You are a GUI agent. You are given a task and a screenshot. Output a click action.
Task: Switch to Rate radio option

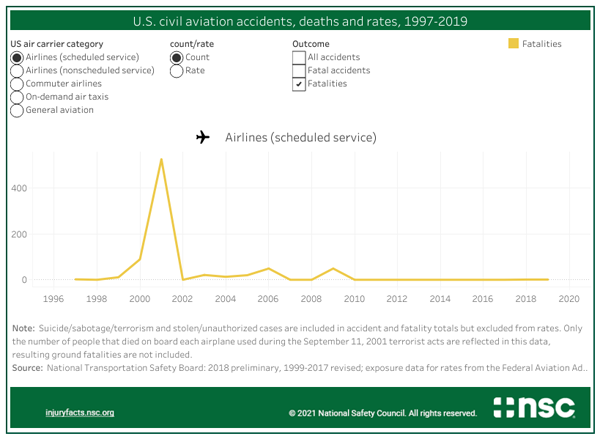point(176,71)
